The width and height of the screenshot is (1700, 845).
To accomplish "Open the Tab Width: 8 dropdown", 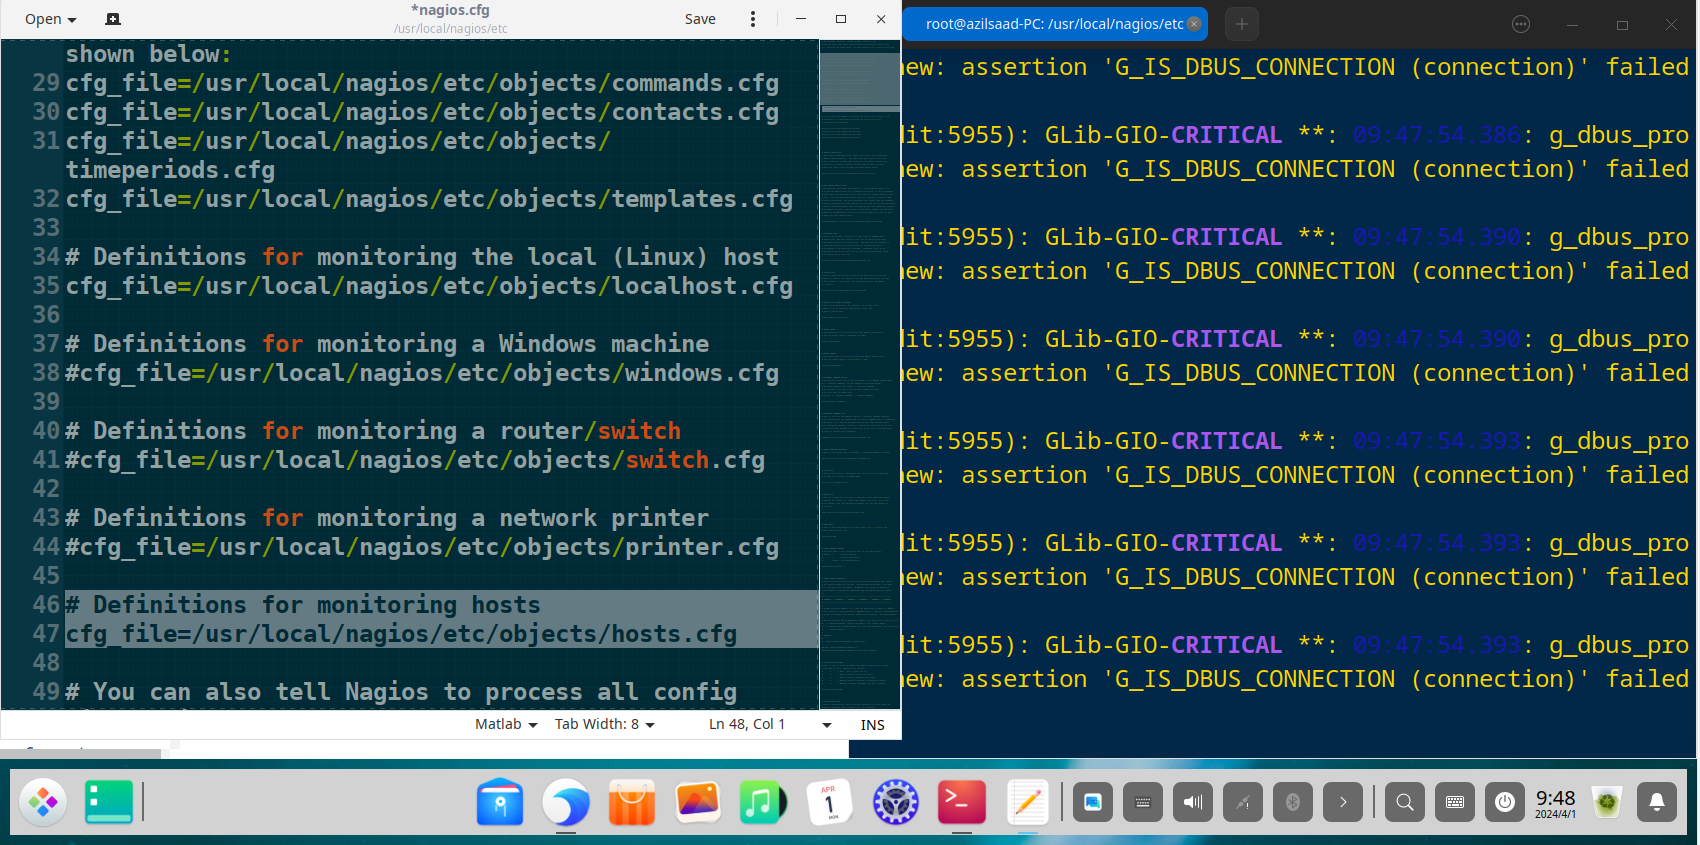I will tap(604, 725).
